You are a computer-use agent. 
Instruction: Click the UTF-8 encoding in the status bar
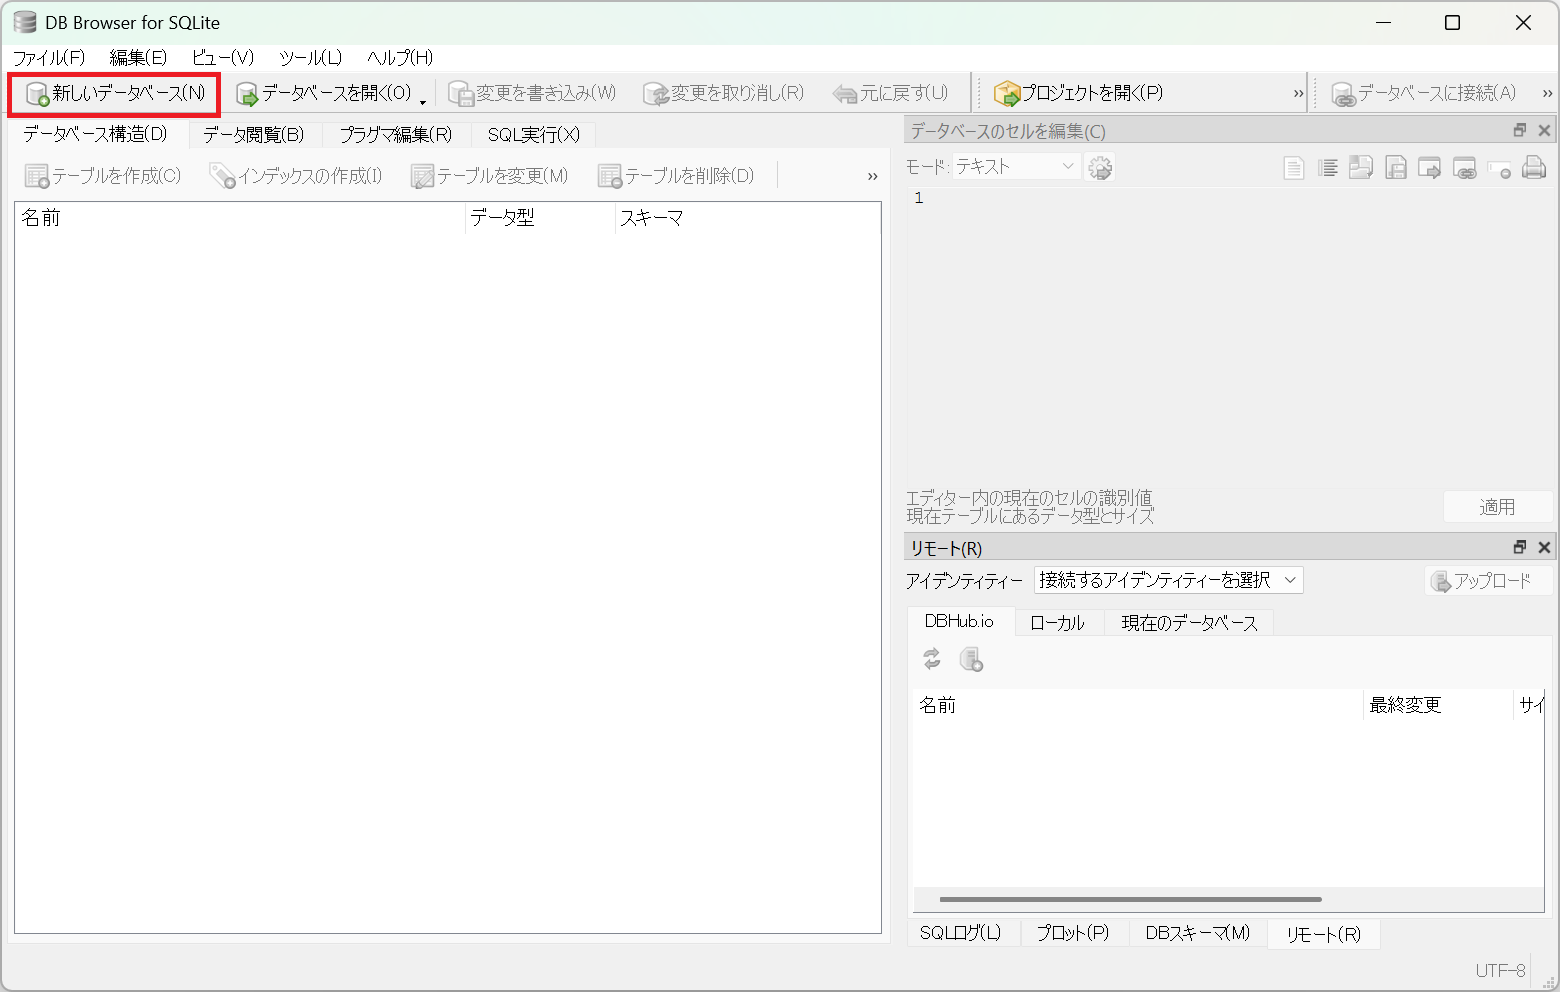1500,970
